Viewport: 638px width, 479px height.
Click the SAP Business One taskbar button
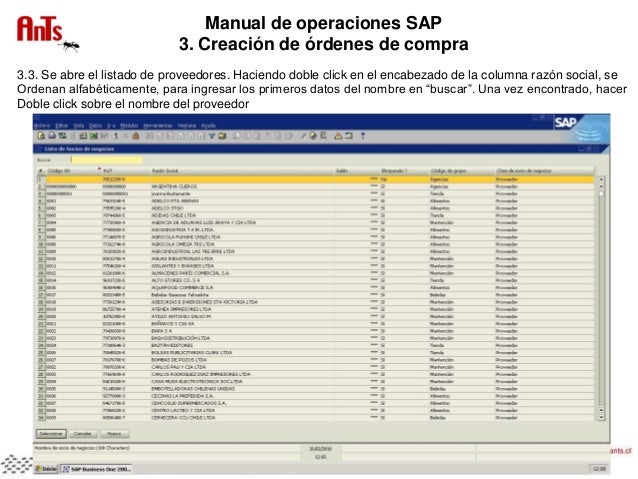96,469
